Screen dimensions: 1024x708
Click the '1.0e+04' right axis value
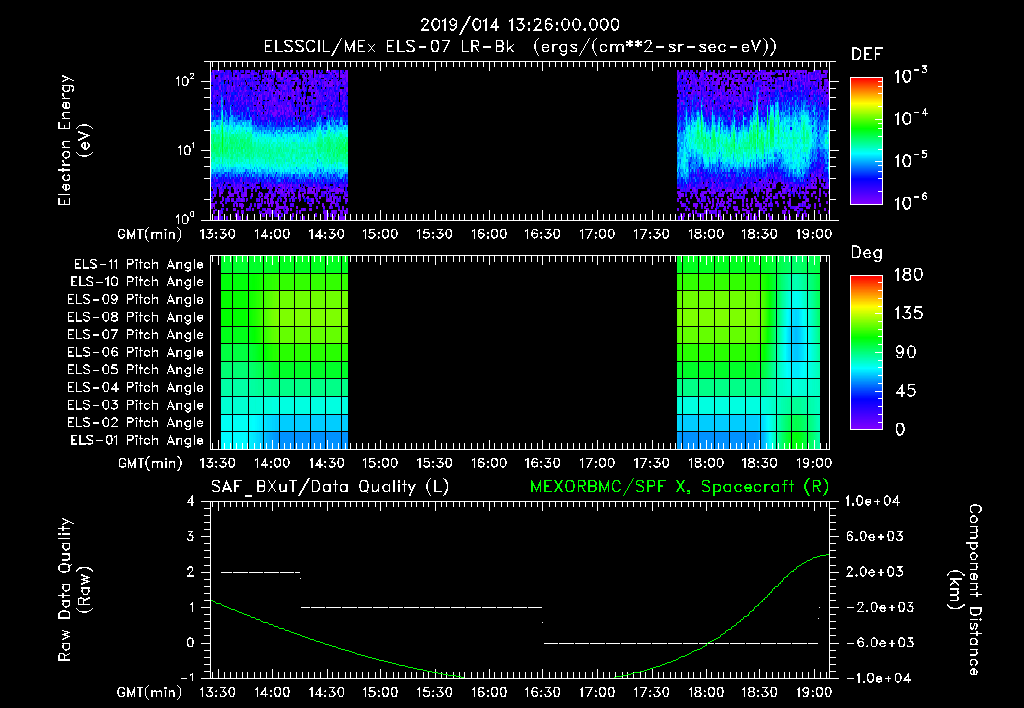[872, 501]
